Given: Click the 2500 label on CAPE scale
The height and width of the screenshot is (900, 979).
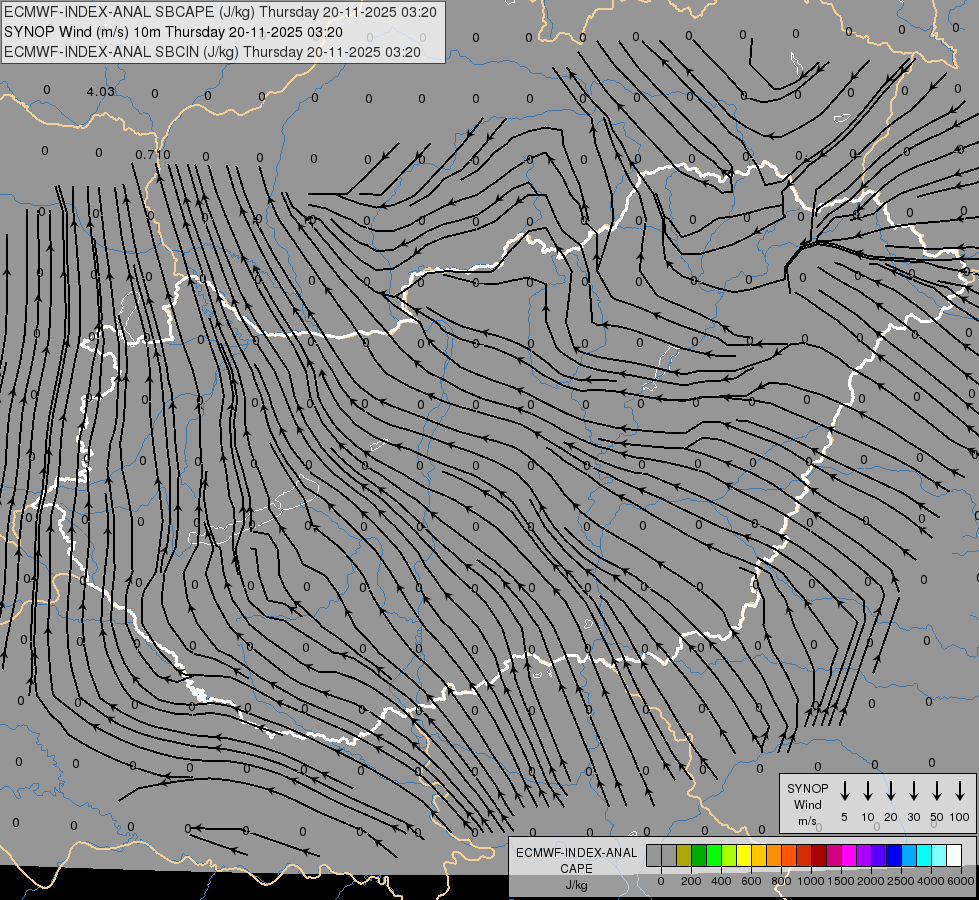Looking at the screenshot, I should point(901,881).
